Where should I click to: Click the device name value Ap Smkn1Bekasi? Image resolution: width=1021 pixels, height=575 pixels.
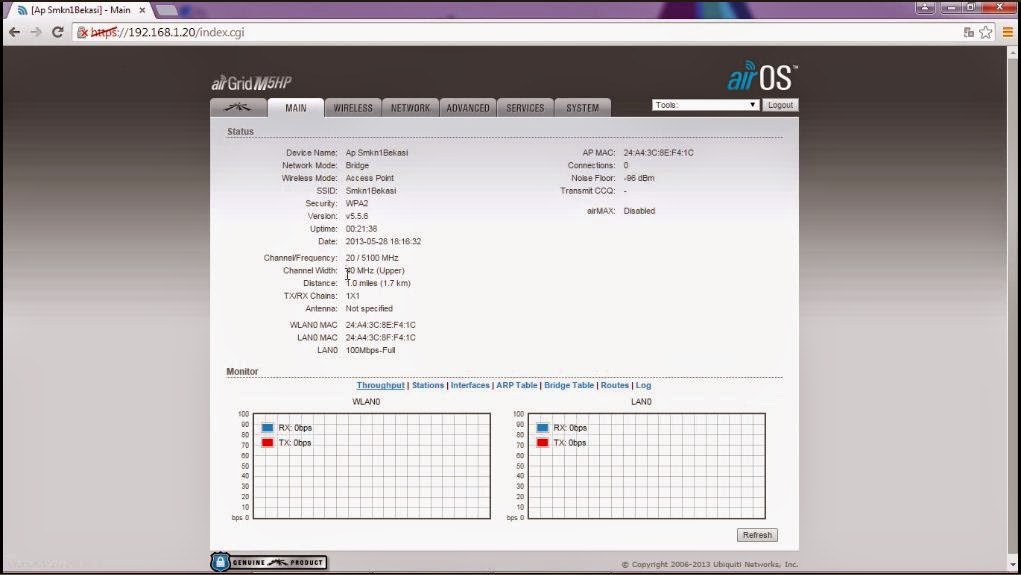pyautogui.click(x=376, y=153)
